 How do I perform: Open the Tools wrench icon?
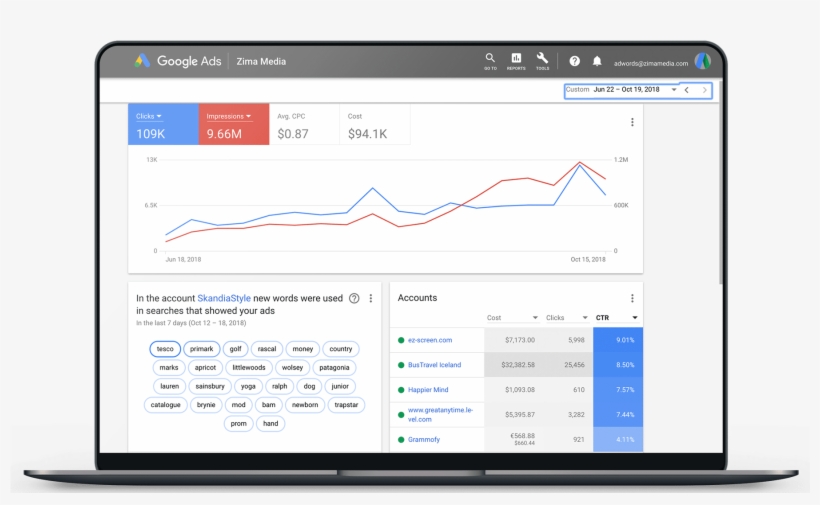pyautogui.click(x=542, y=60)
